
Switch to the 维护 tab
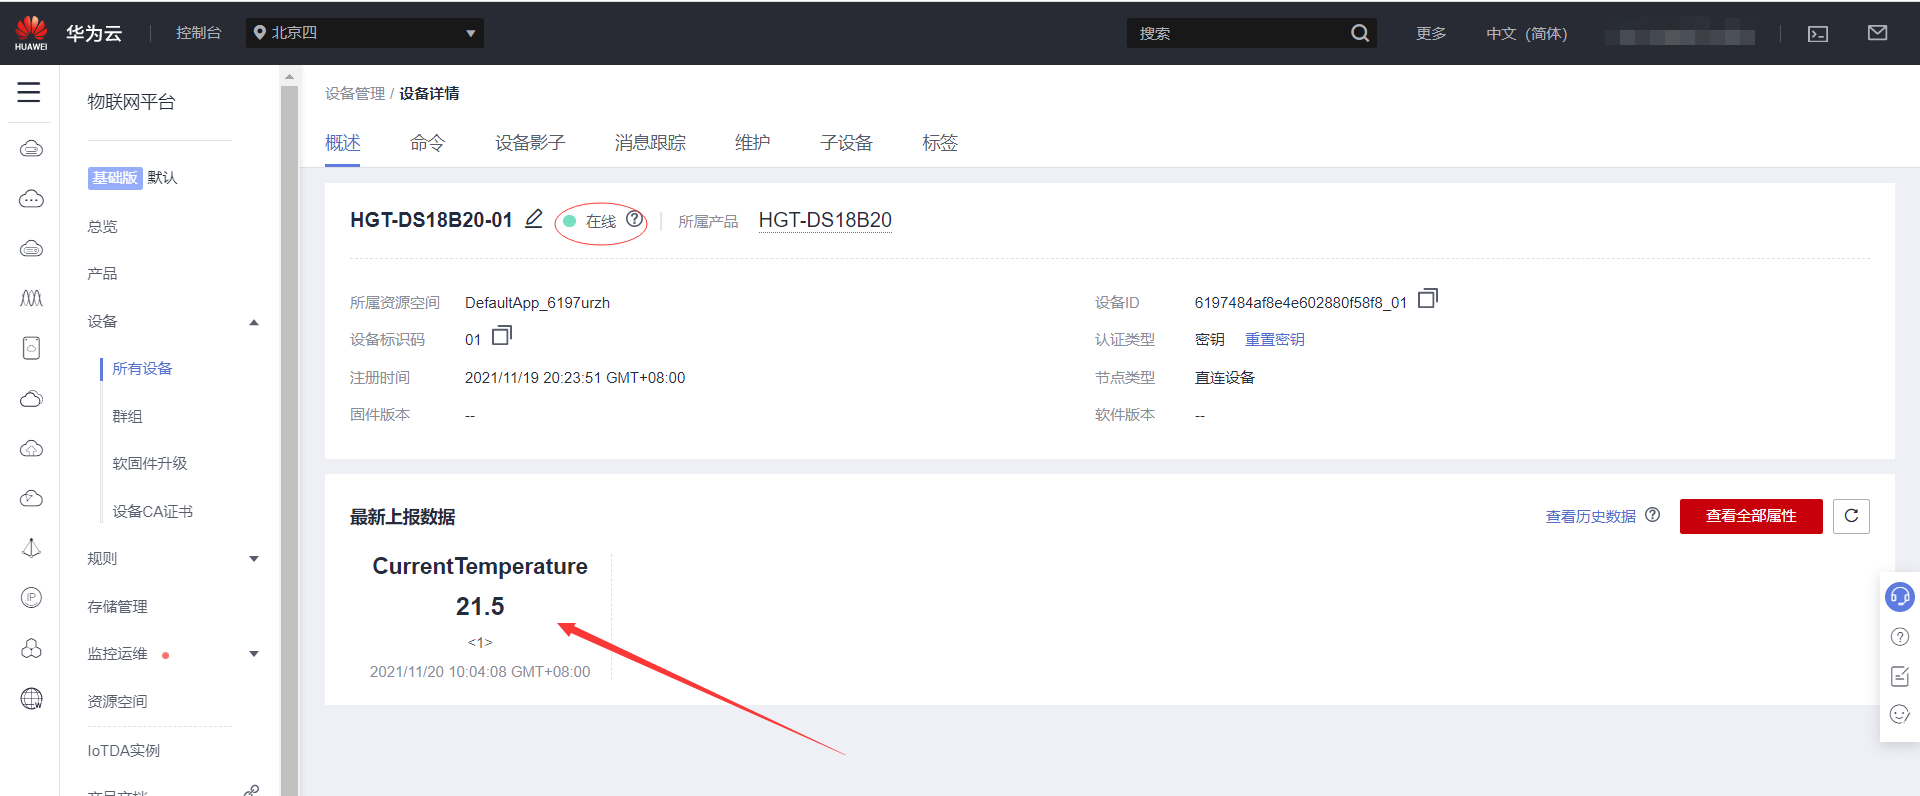point(752,143)
